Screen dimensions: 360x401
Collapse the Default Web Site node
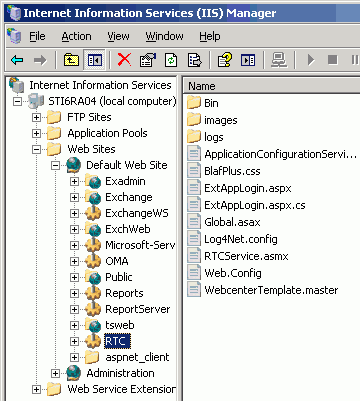pyautogui.click(x=55, y=165)
